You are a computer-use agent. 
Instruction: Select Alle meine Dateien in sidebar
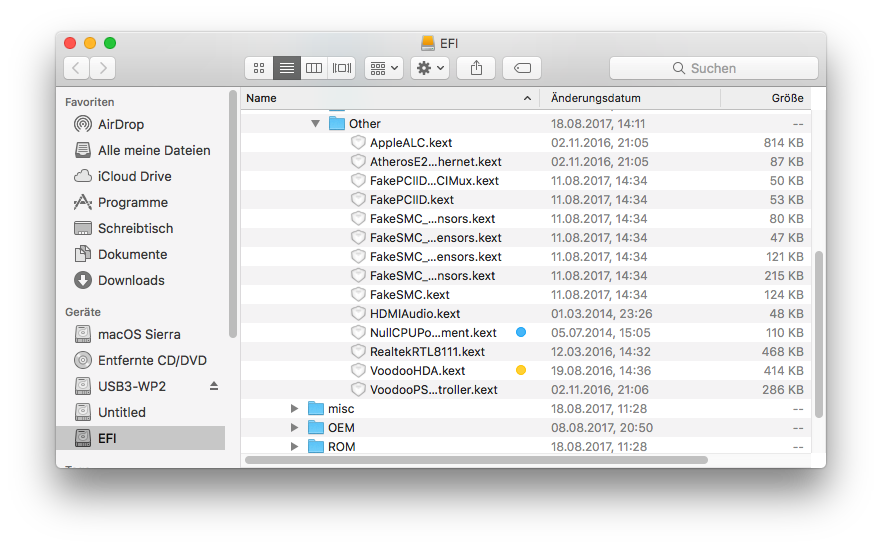142,150
